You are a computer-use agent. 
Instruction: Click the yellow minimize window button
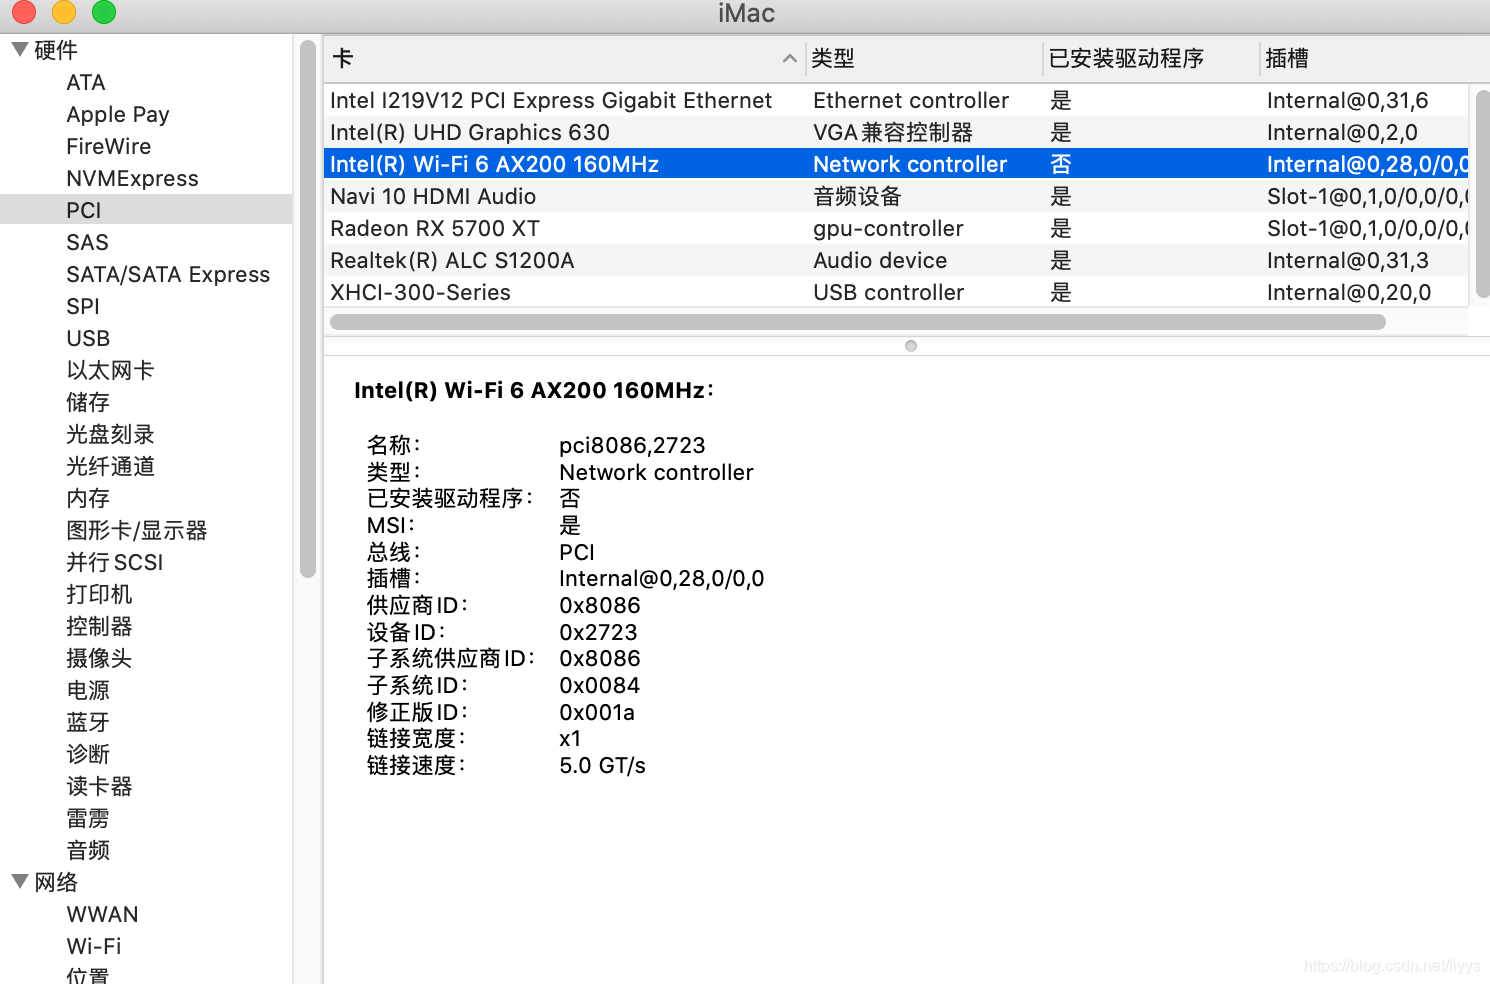coord(64,11)
